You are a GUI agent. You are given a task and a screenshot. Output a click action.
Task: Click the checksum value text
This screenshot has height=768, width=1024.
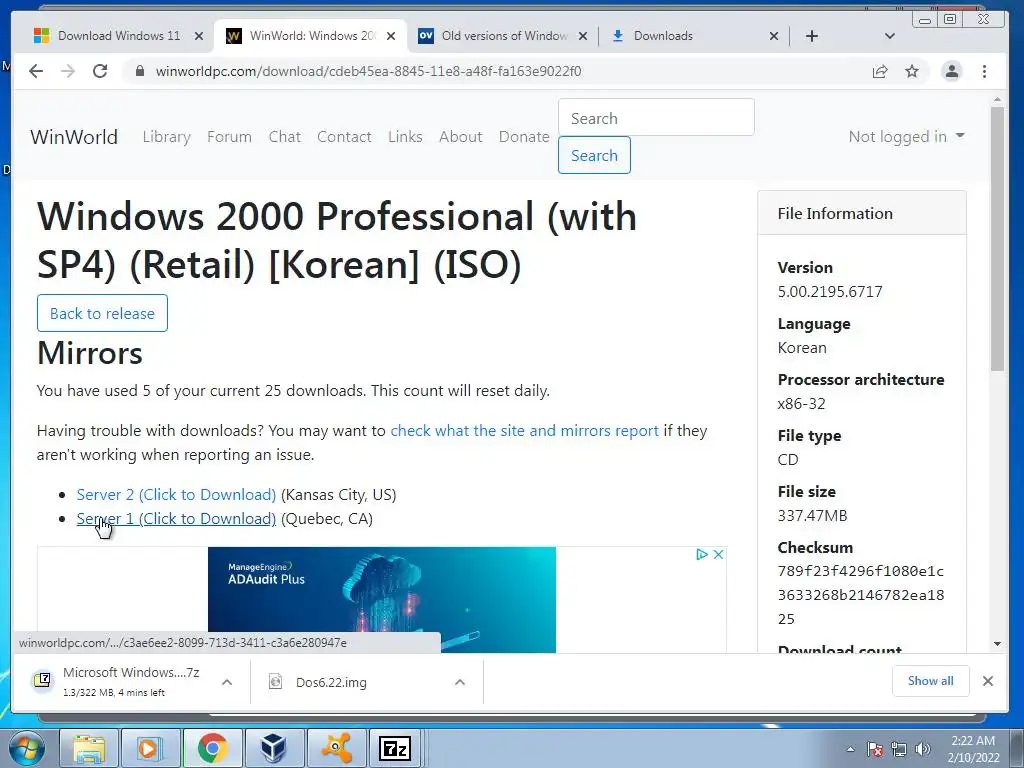coord(861,595)
